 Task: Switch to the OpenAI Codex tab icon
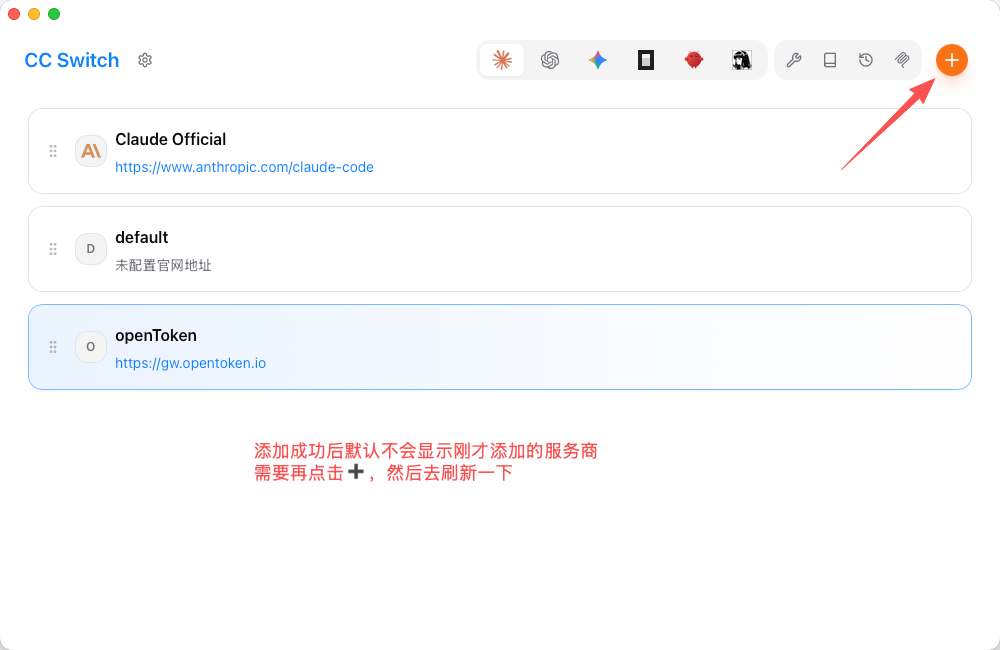tap(550, 60)
